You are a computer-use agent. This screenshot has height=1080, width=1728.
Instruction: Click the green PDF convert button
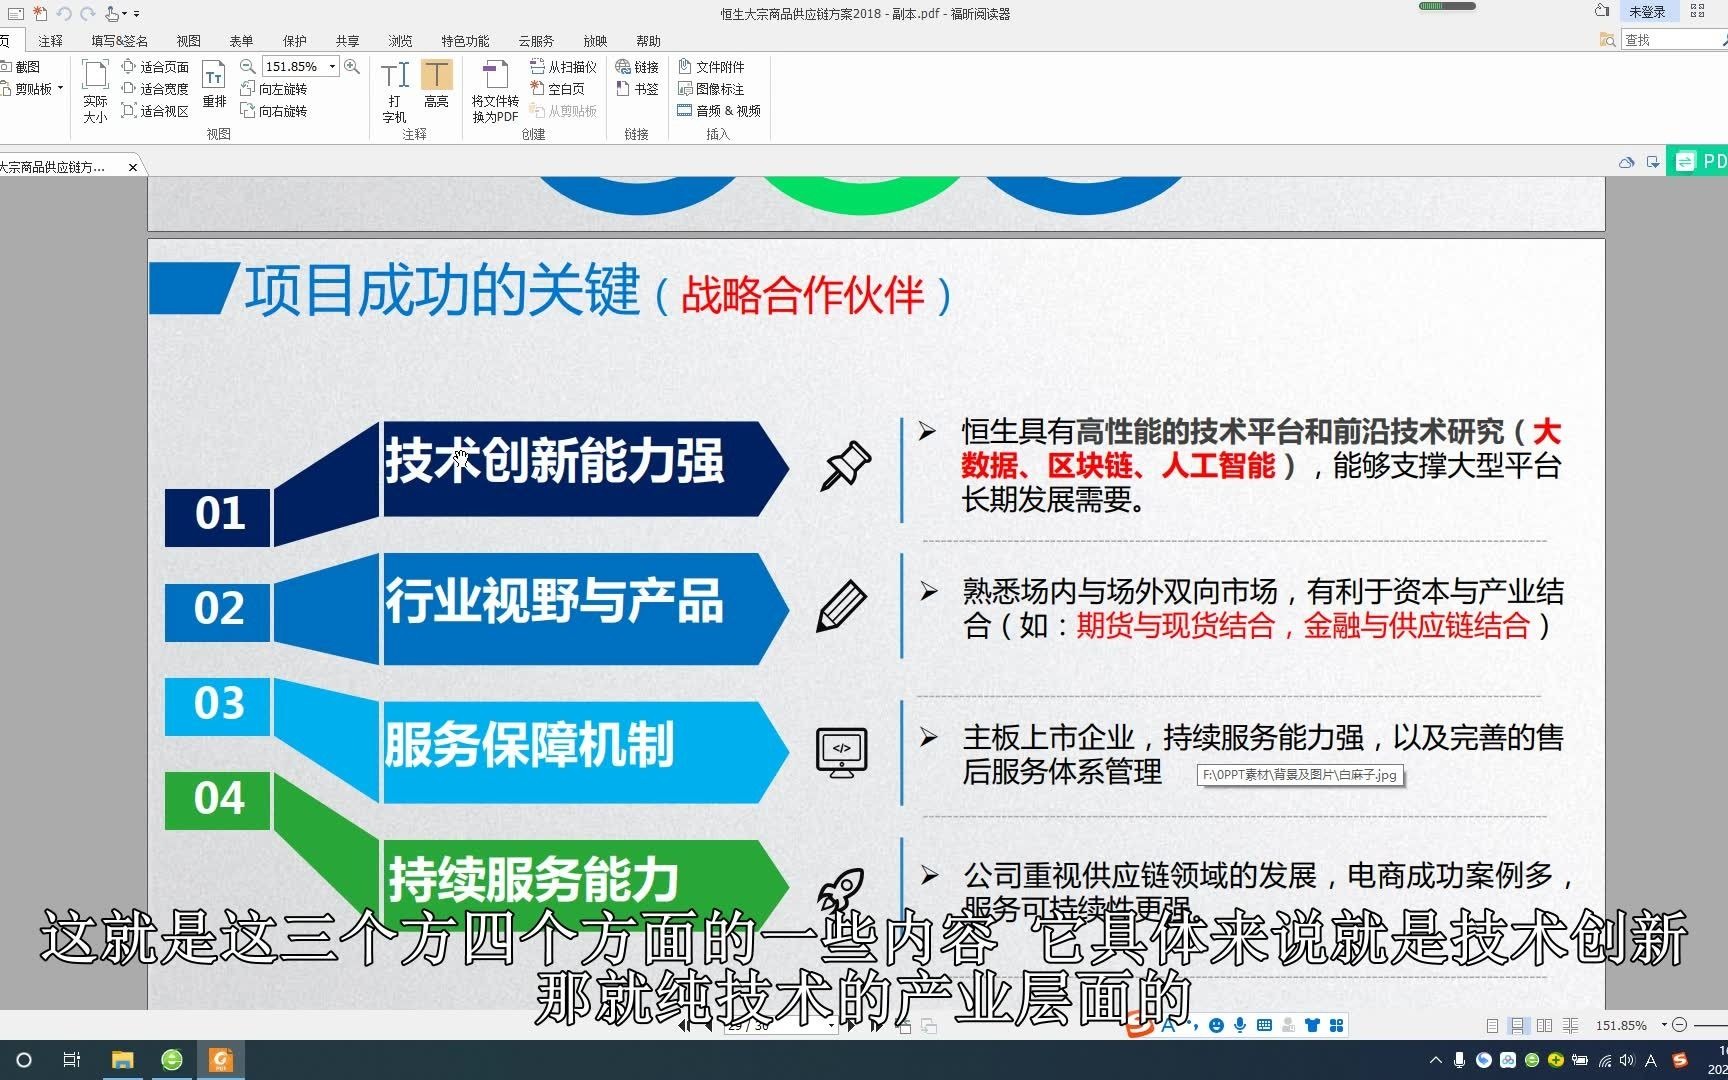click(1698, 161)
